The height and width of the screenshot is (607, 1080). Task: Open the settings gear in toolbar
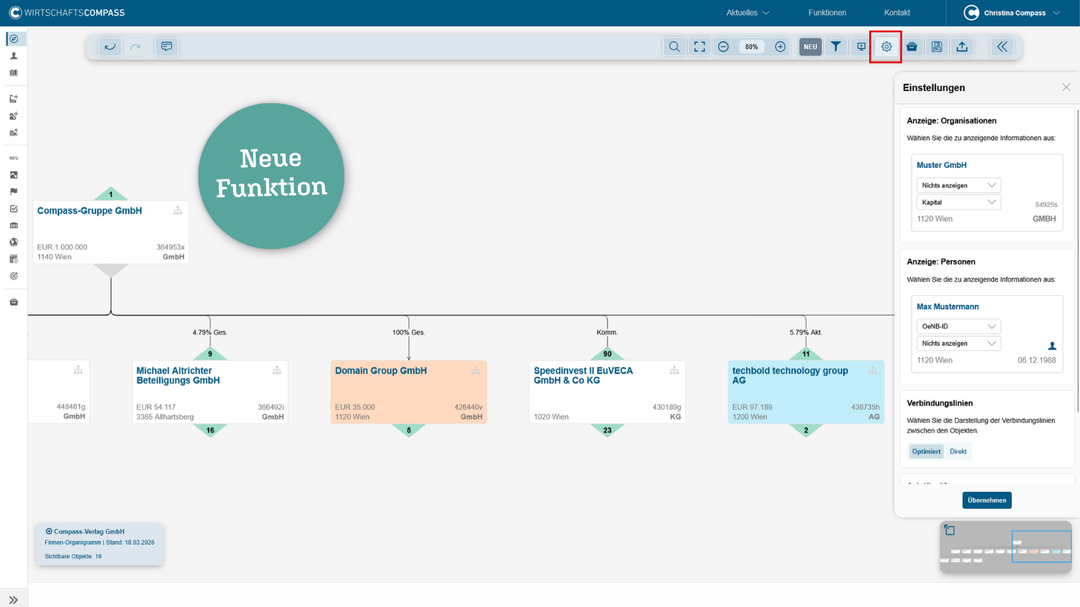[886, 47]
